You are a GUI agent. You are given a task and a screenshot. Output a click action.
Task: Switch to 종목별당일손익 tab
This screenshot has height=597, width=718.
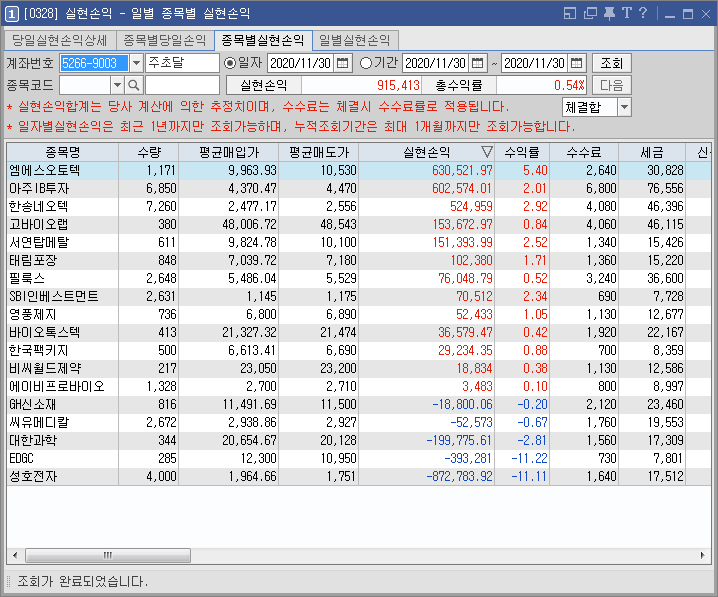tap(165, 40)
